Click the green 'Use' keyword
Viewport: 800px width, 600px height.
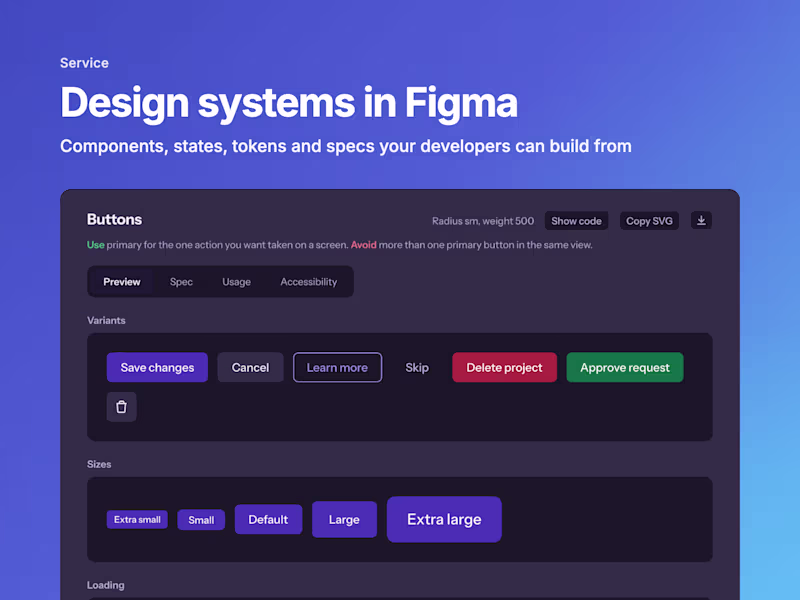95,245
